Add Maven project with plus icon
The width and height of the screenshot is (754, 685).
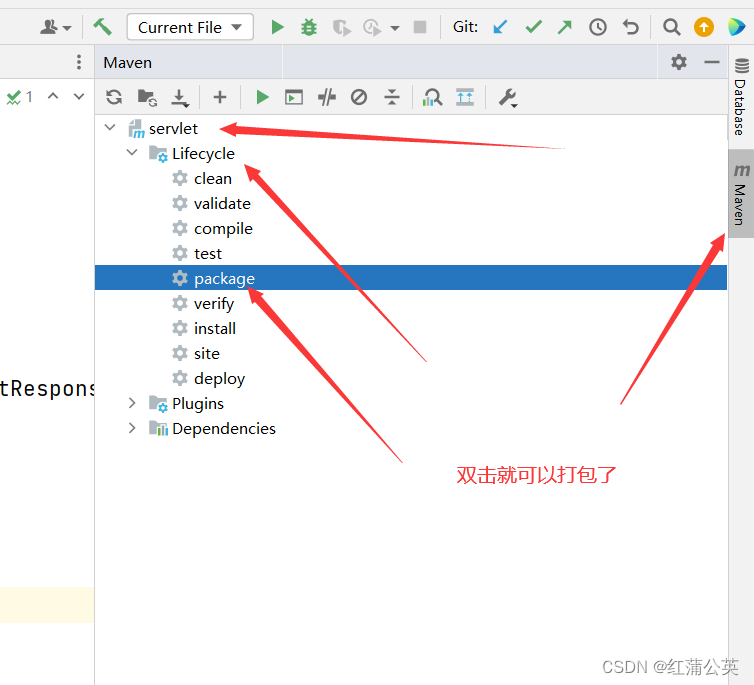(220, 97)
